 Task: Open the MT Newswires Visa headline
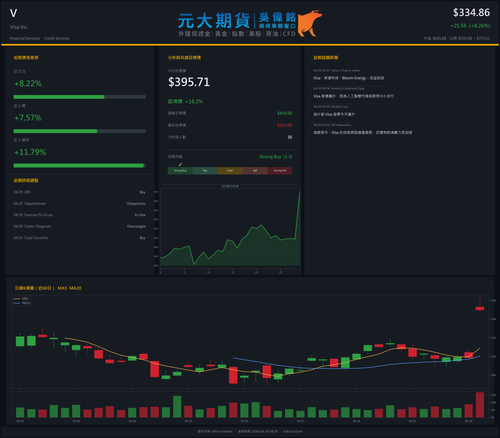coord(363,132)
